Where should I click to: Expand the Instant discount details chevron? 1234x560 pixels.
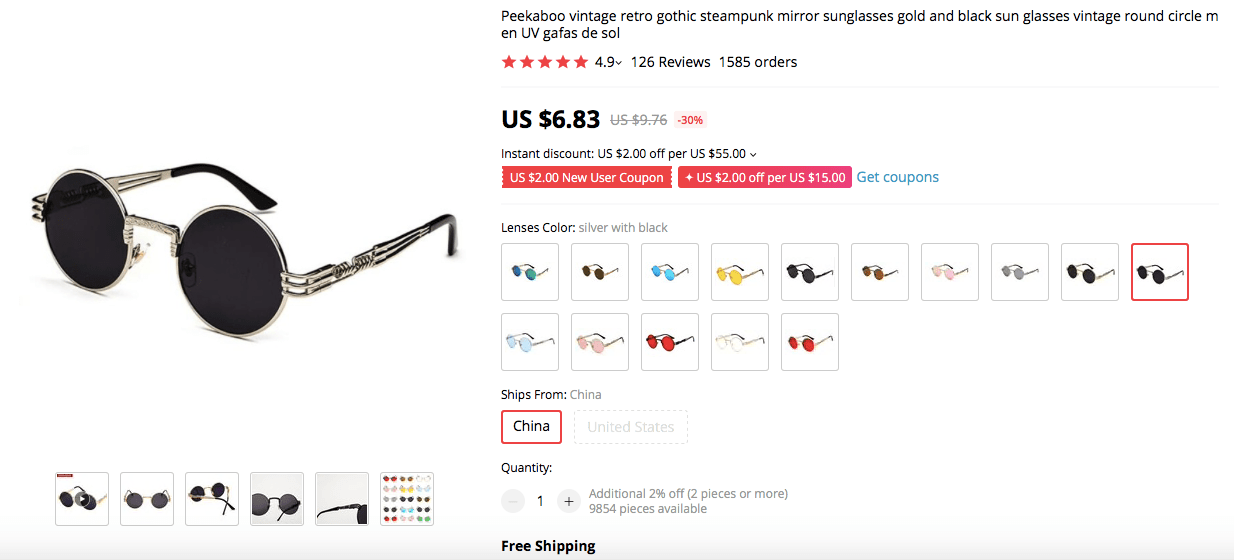pos(753,154)
